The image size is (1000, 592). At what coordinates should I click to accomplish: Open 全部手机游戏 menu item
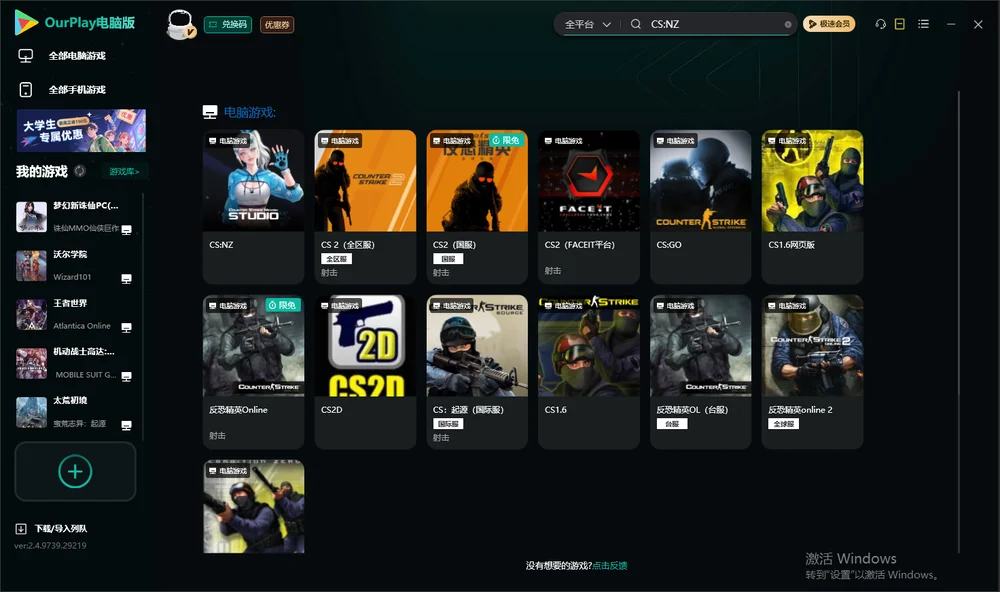(x=78, y=90)
